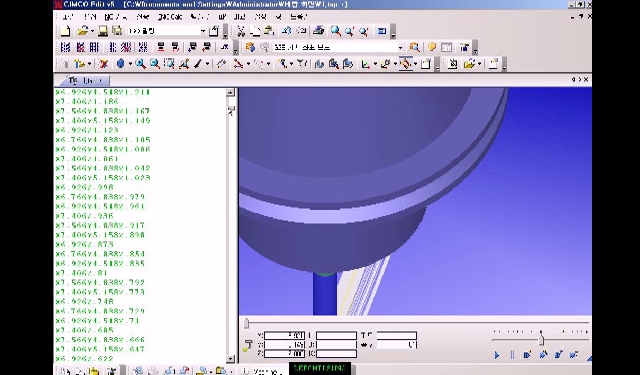Start backplot simulation with play button
Image resolution: width=640 pixels, height=375 pixels.
[497, 355]
